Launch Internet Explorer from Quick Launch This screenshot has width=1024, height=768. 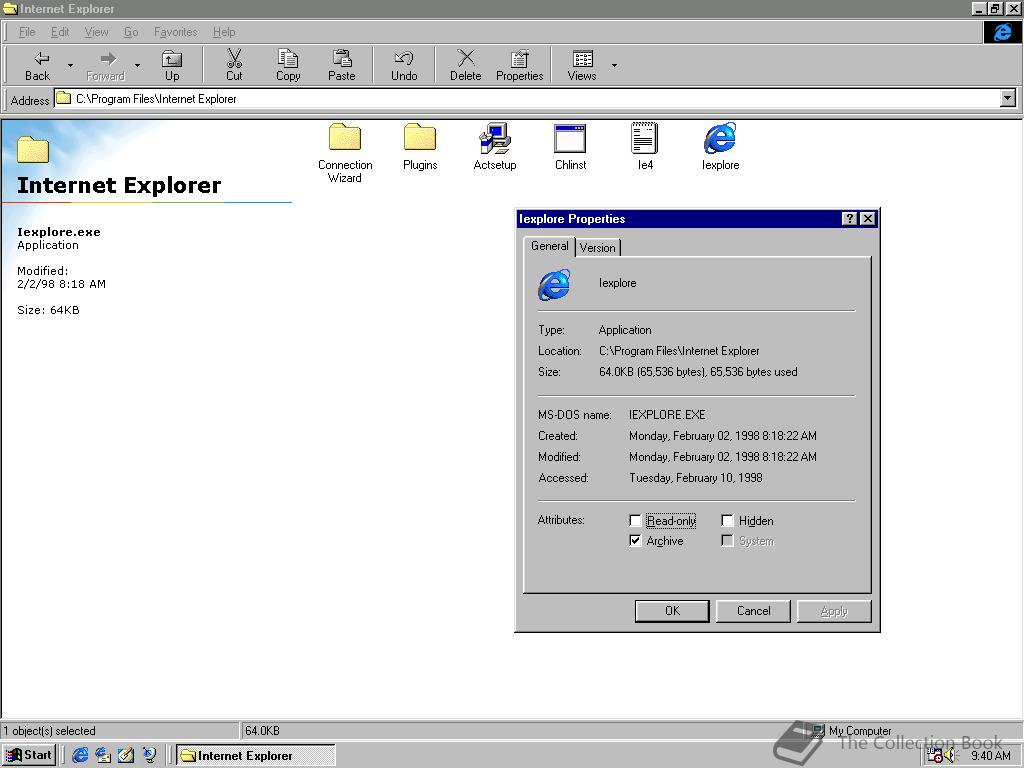point(80,755)
